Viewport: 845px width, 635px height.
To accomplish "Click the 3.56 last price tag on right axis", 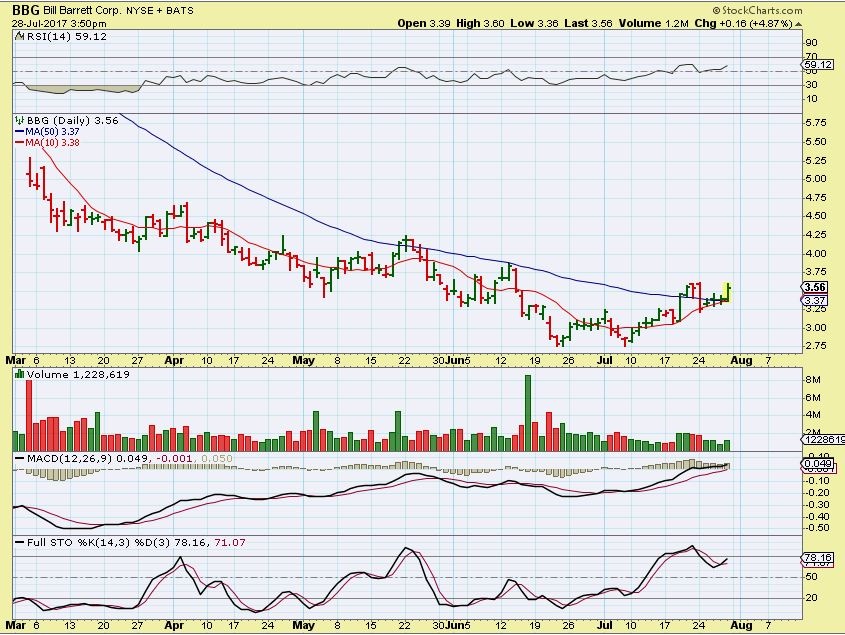I will pyautogui.click(x=813, y=286).
